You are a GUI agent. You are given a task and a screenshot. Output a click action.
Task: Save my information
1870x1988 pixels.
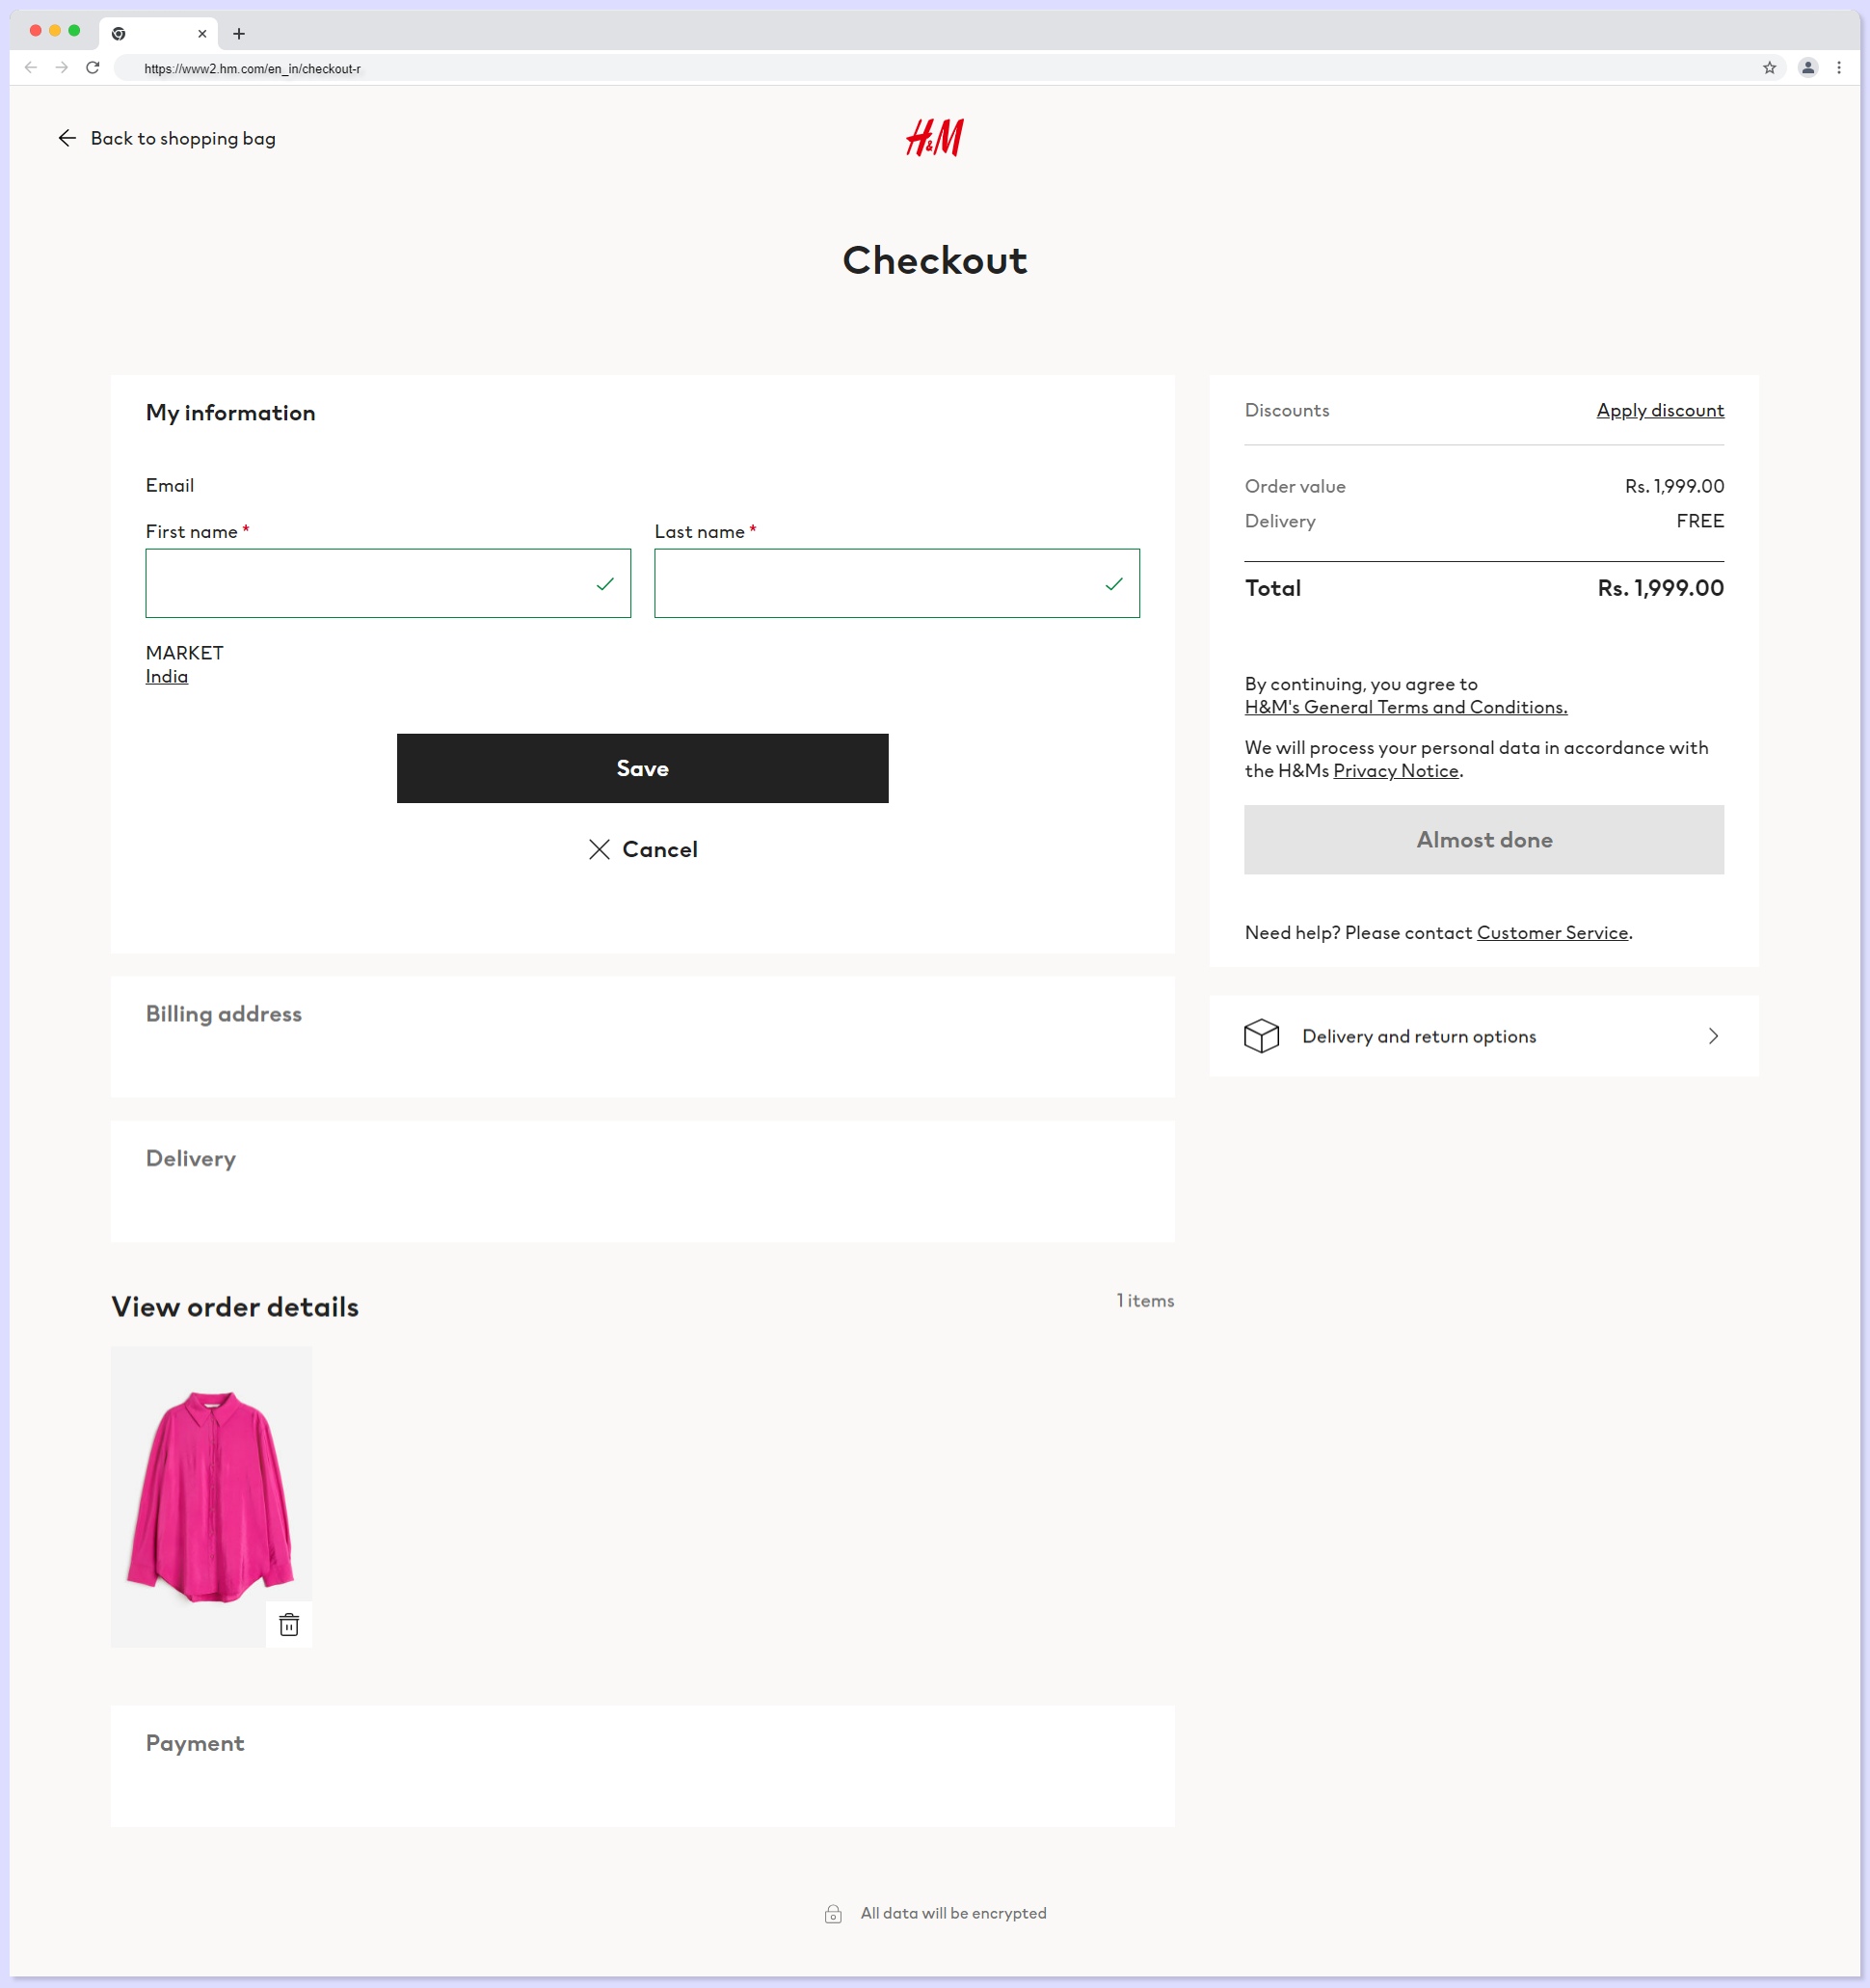(x=642, y=768)
